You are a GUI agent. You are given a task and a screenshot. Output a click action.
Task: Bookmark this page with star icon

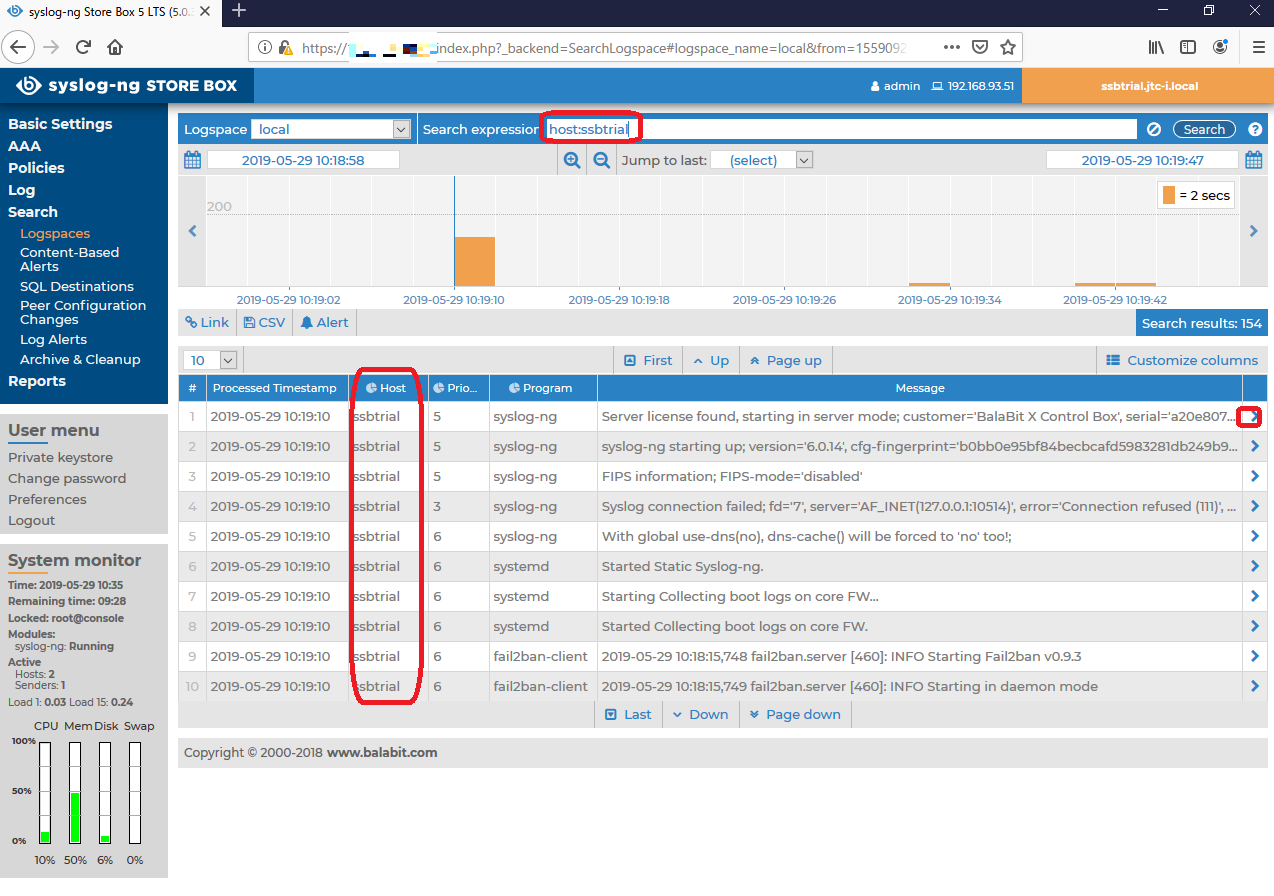click(1008, 47)
